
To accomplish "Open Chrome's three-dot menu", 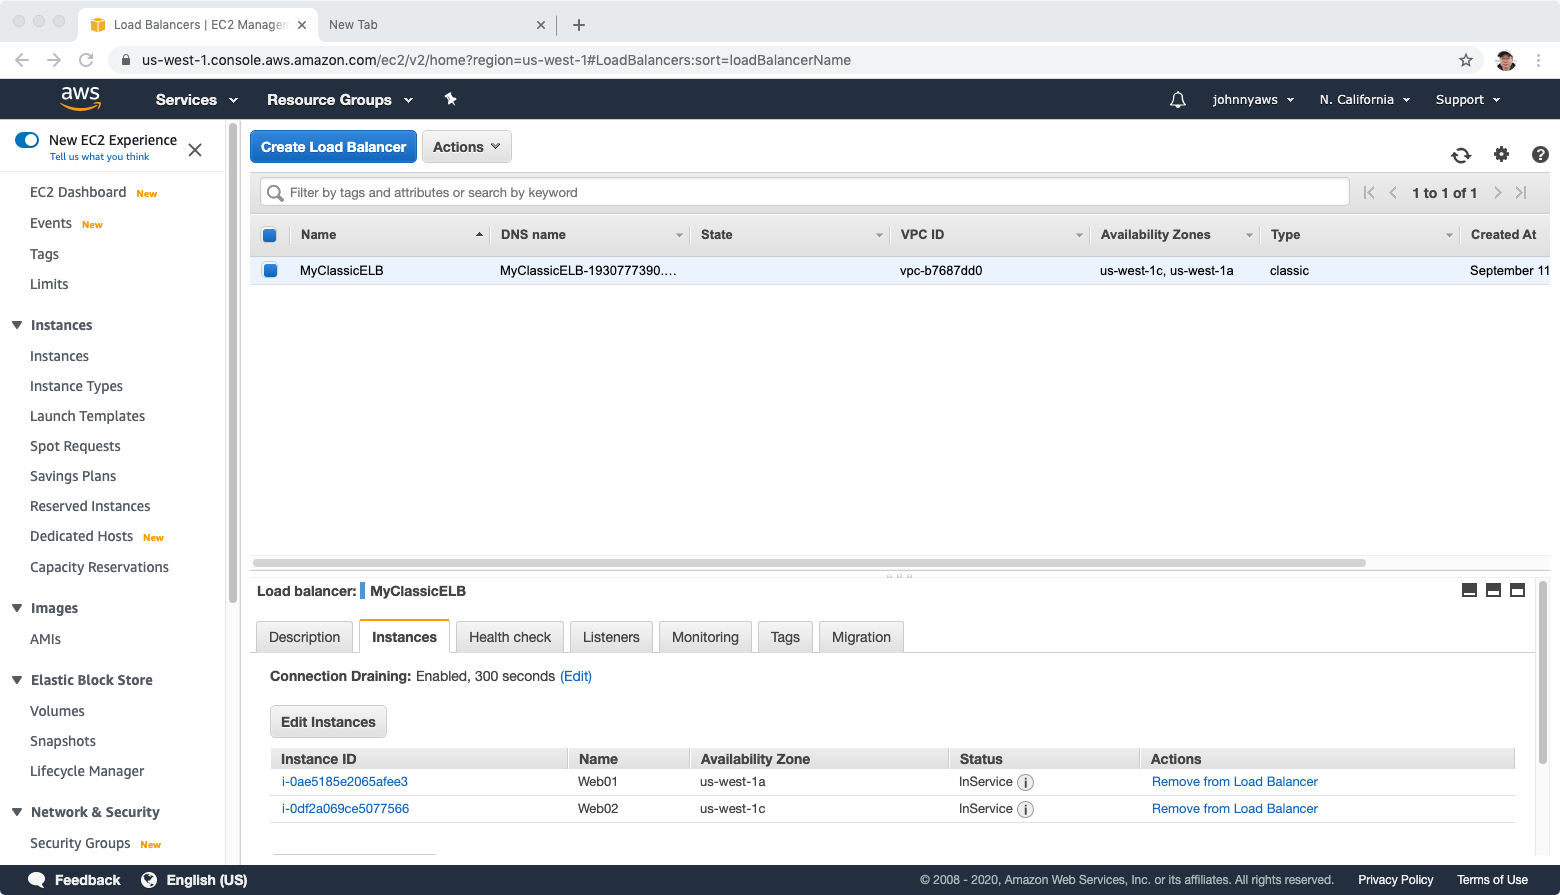I will [x=1538, y=60].
